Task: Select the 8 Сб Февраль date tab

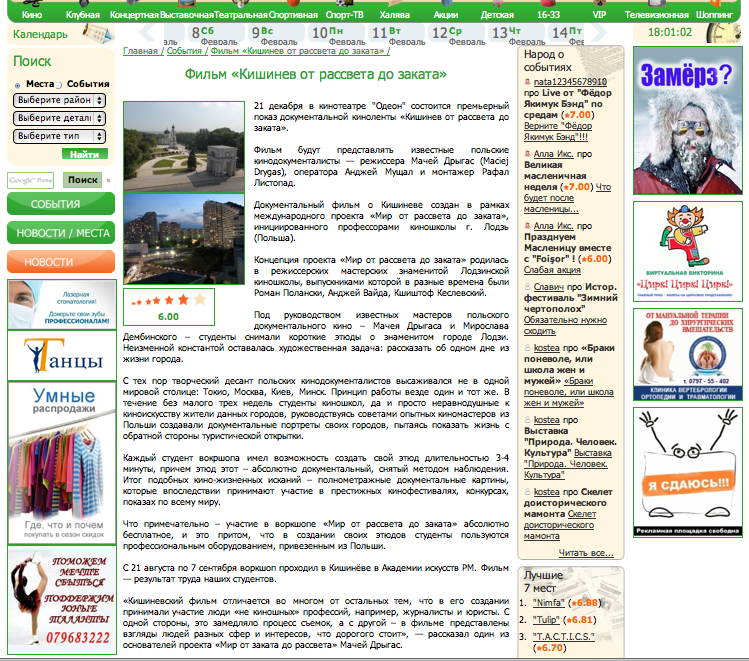Action: pos(214,35)
